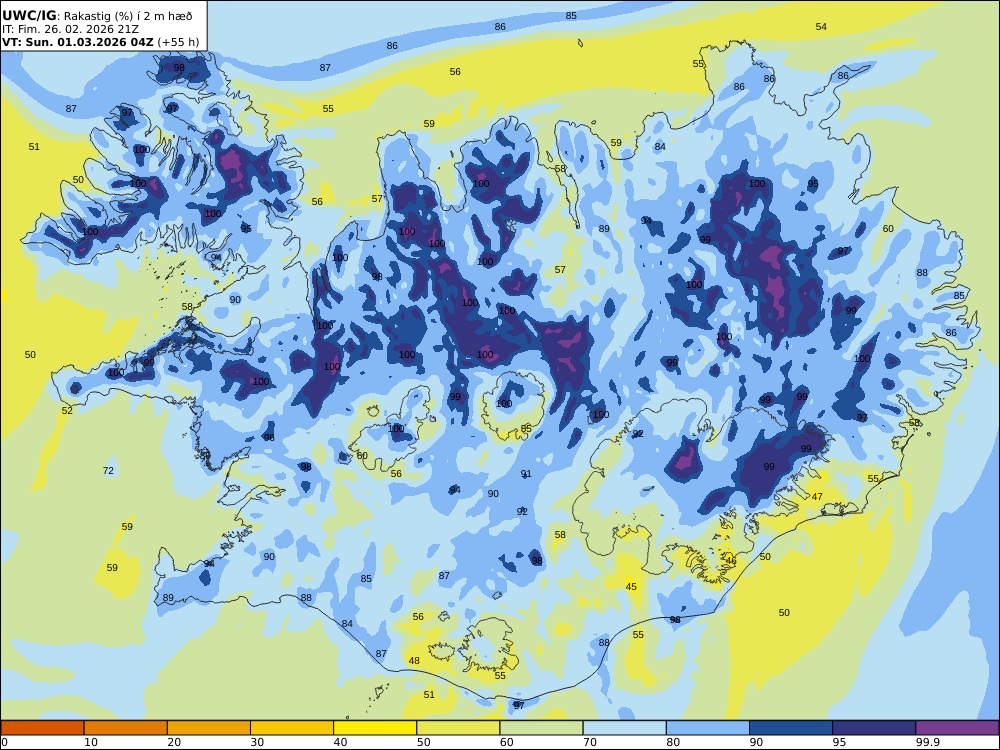The width and height of the screenshot is (1000, 750).
Task: Click the pale yellow 50–60 legend swatch
Action: click(x=458, y=728)
